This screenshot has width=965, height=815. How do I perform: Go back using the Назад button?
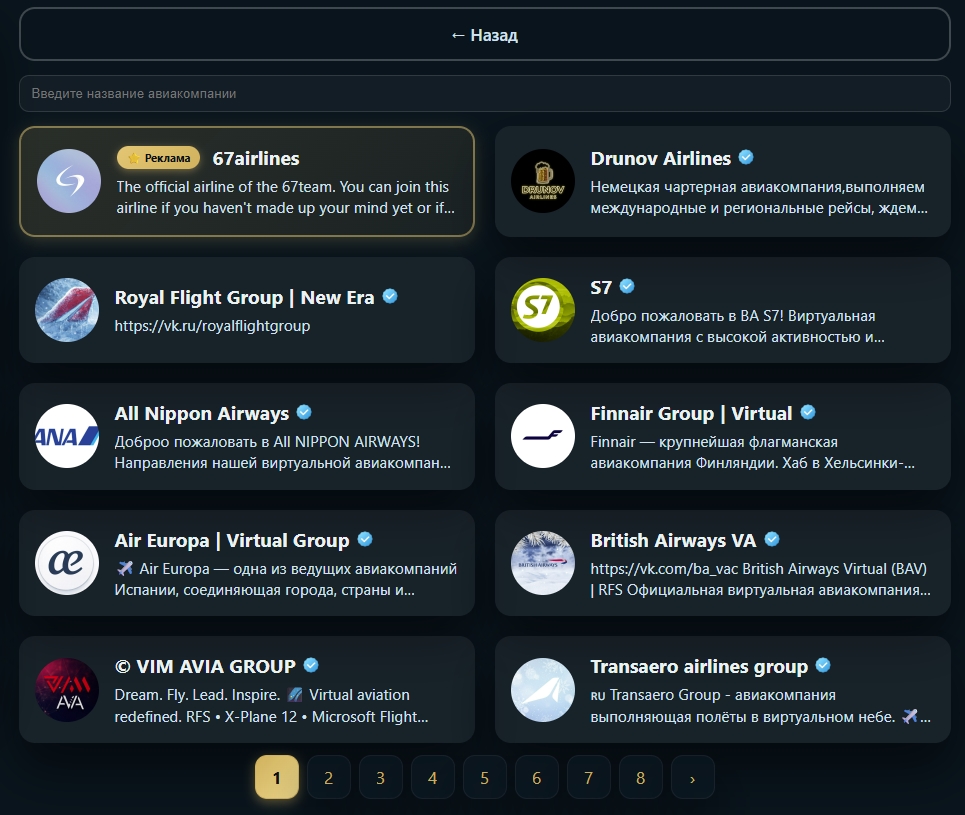(484, 35)
